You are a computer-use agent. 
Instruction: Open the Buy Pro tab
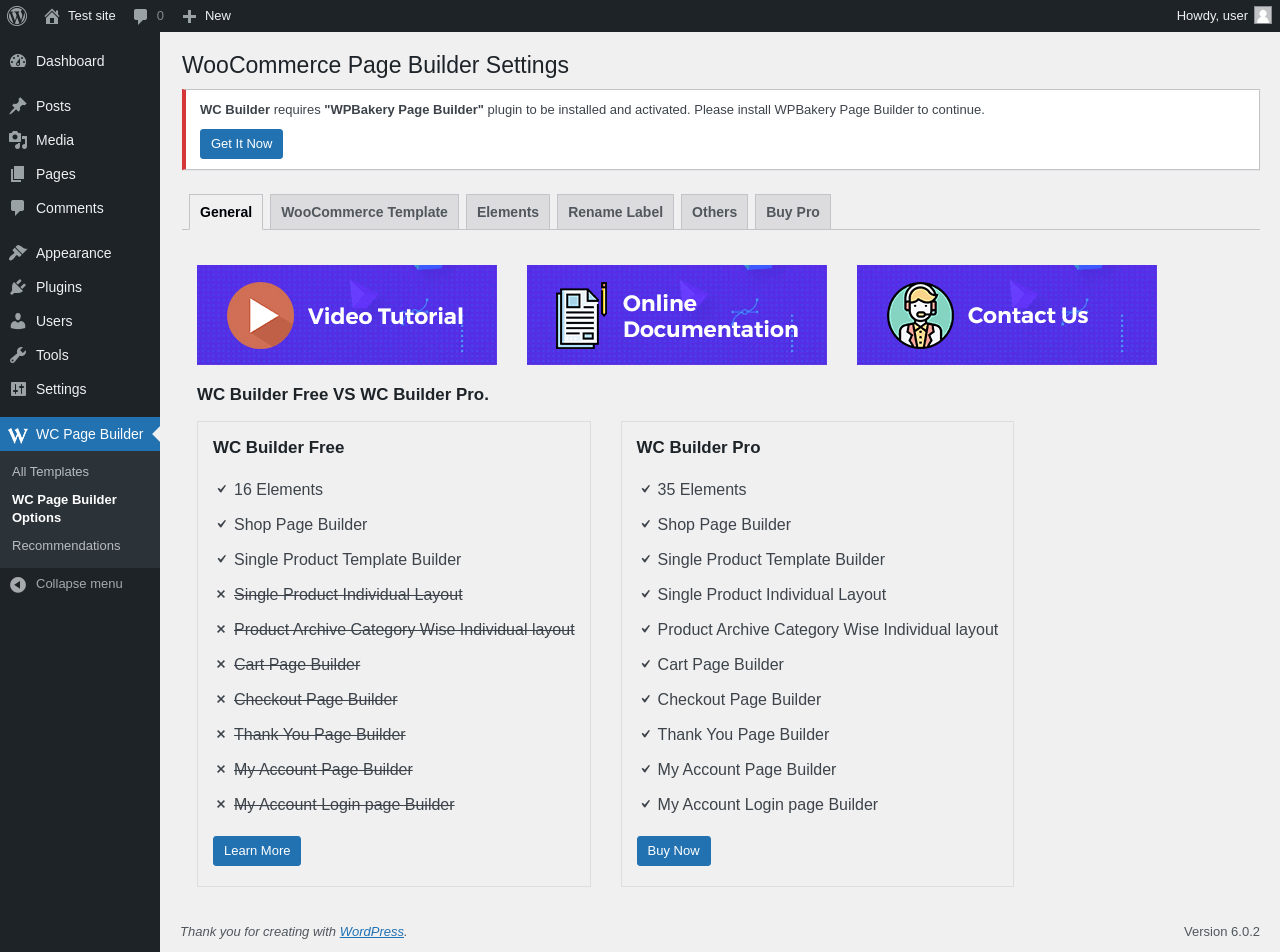[793, 212]
